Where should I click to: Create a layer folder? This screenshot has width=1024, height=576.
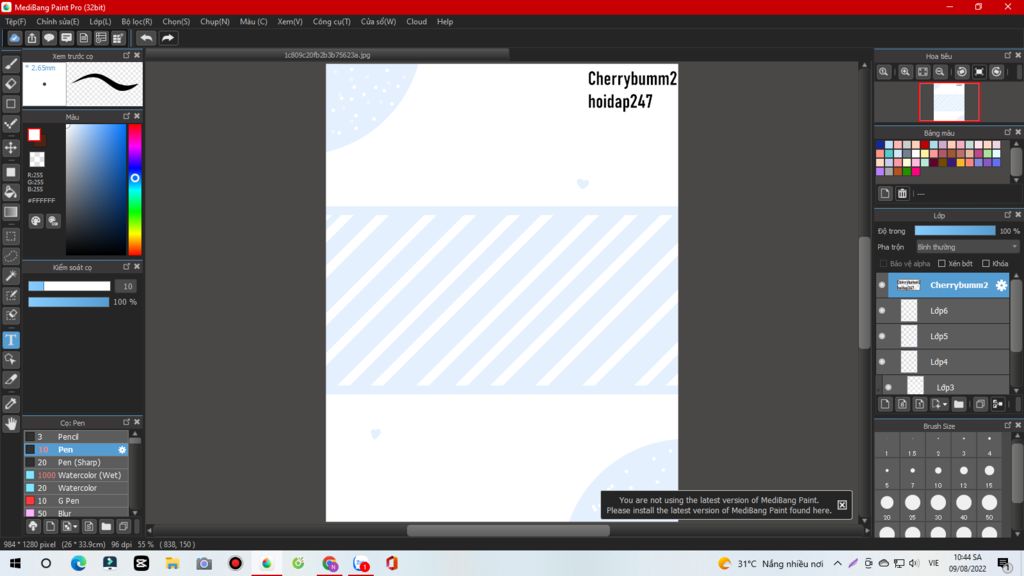coord(958,404)
